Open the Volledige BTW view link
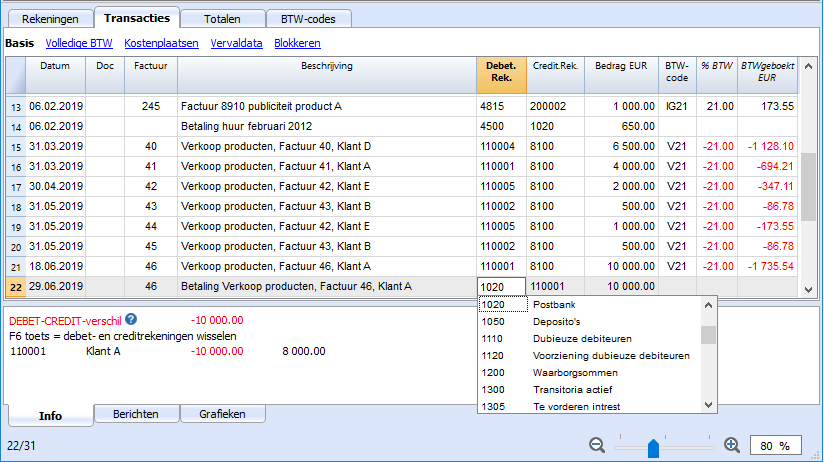Image resolution: width=824 pixels, height=462 pixels. (79, 43)
